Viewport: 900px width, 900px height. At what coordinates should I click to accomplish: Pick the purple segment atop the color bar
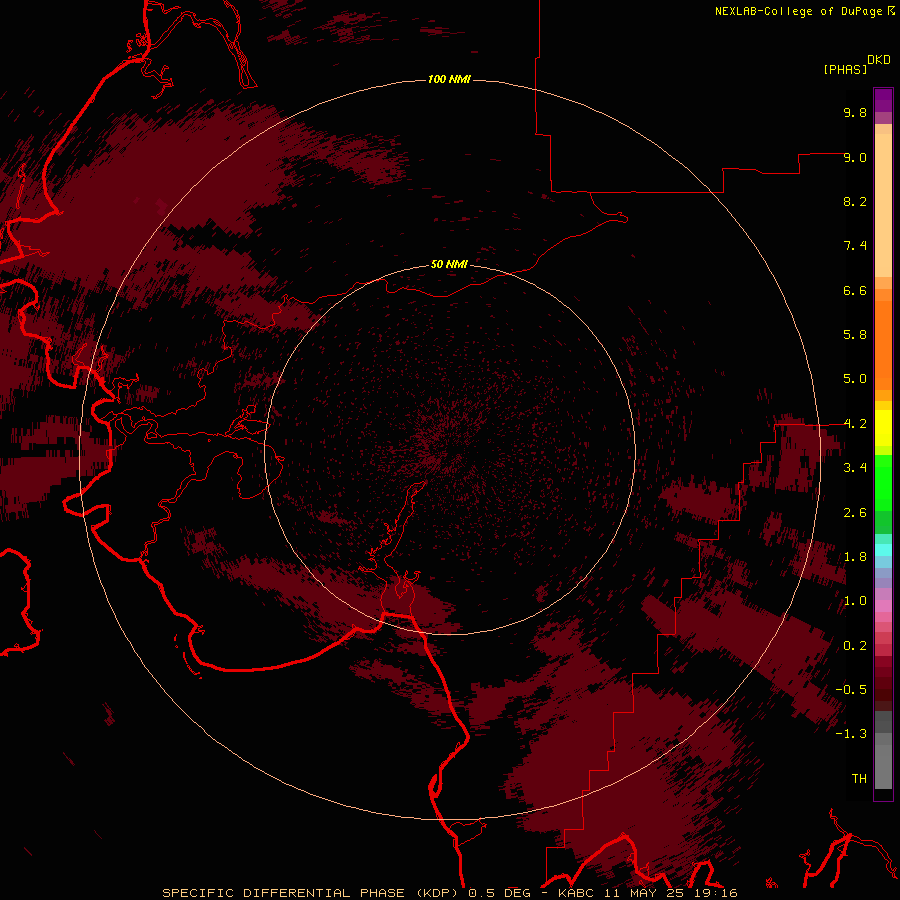883,100
